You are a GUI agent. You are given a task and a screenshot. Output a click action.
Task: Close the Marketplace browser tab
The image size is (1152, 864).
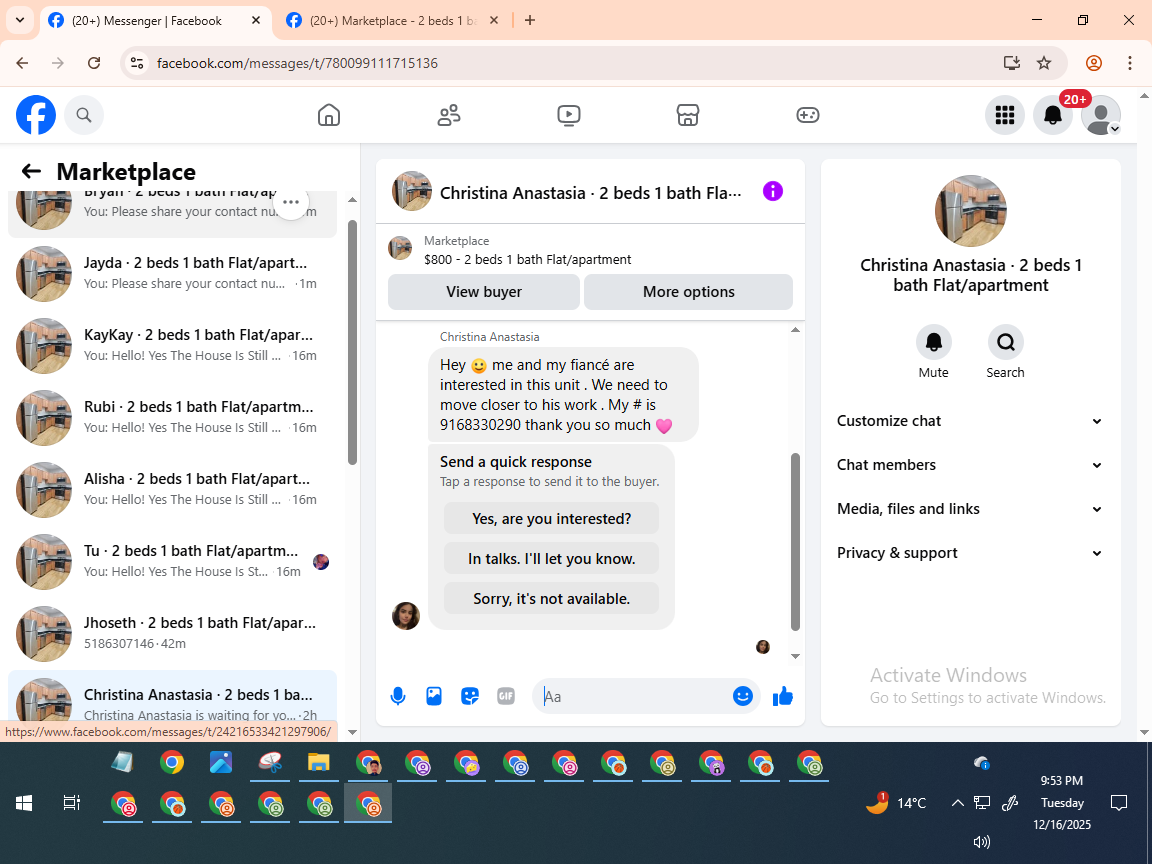click(494, 21)
